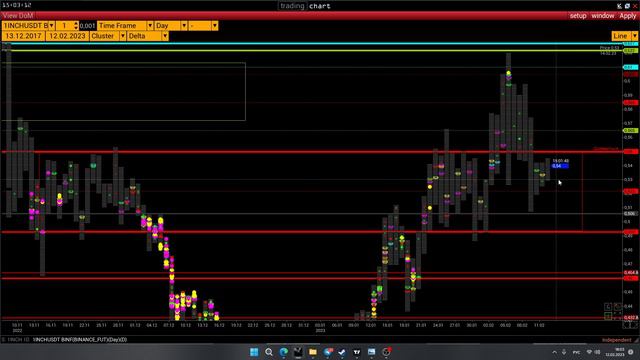Click the 0.432 red level label

point(631,317)
